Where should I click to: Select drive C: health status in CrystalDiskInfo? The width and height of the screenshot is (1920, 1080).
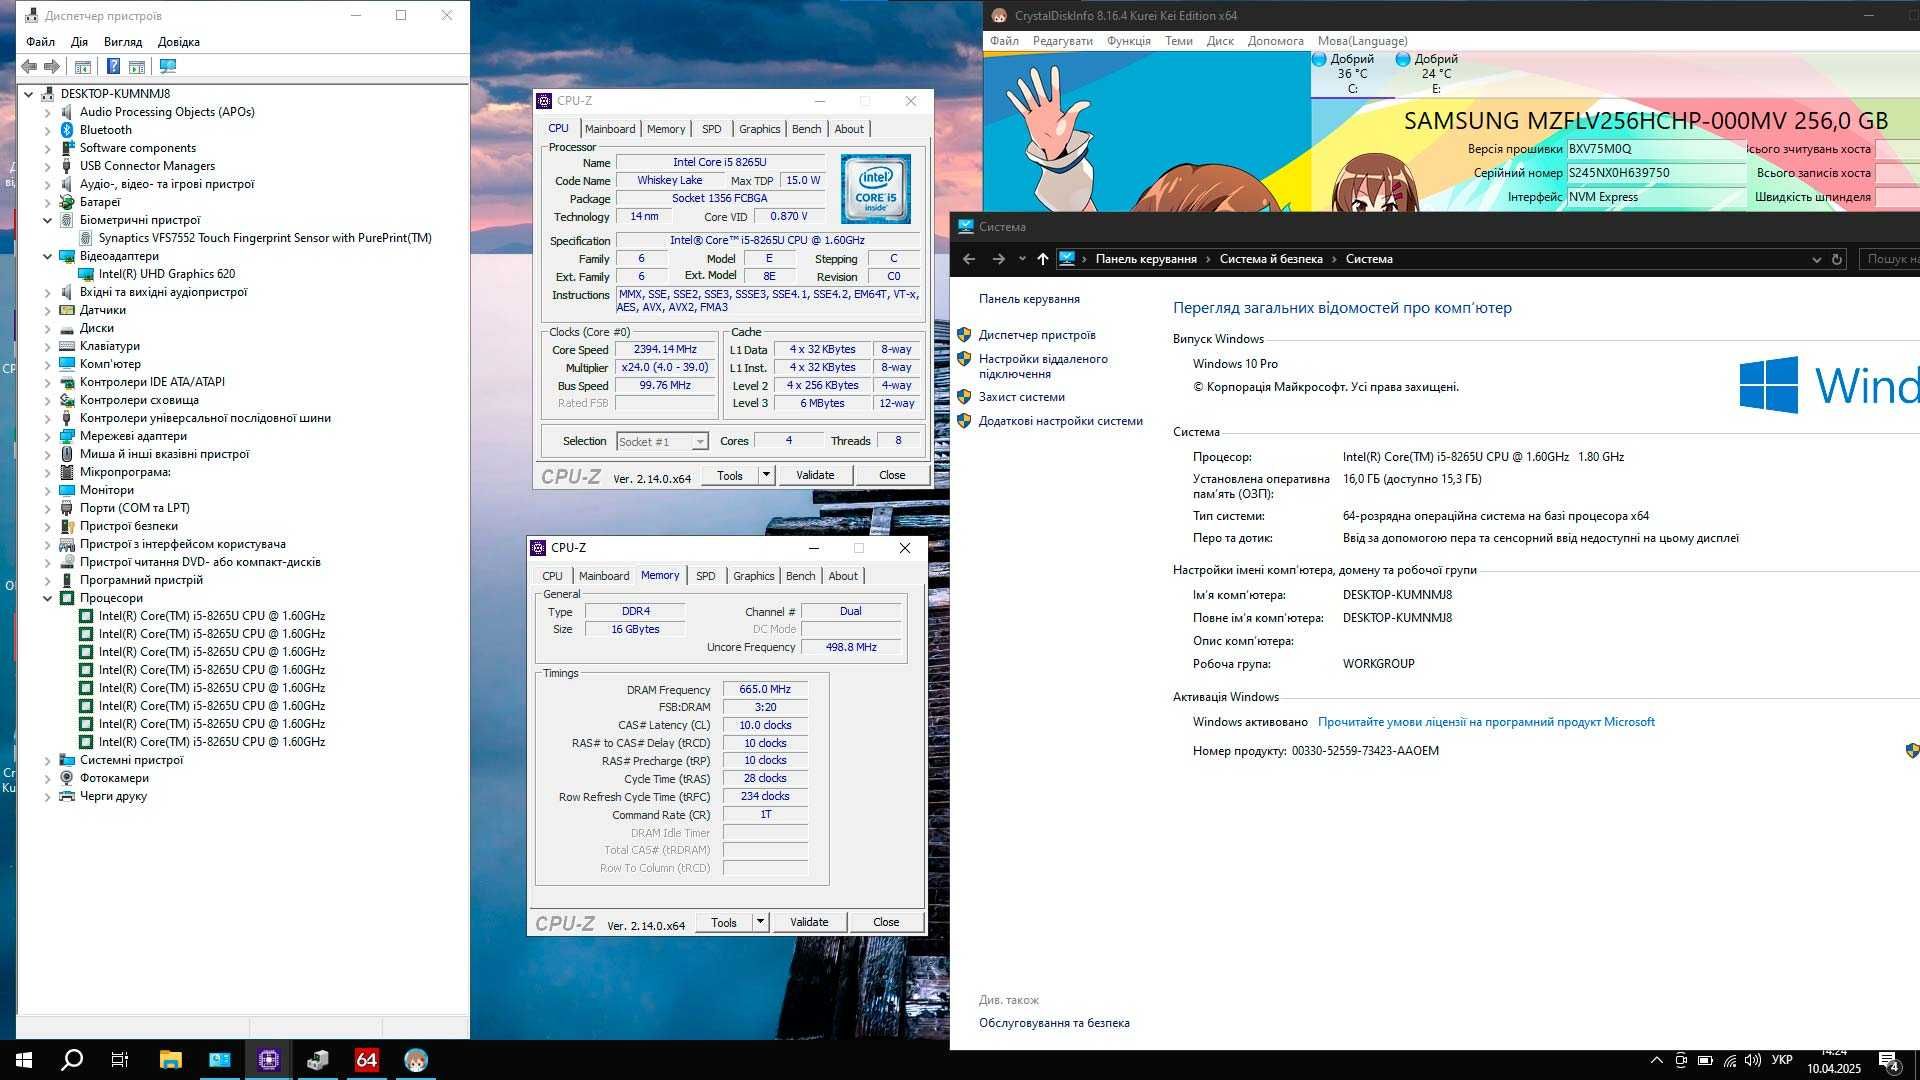click(x=1352, y=74)
